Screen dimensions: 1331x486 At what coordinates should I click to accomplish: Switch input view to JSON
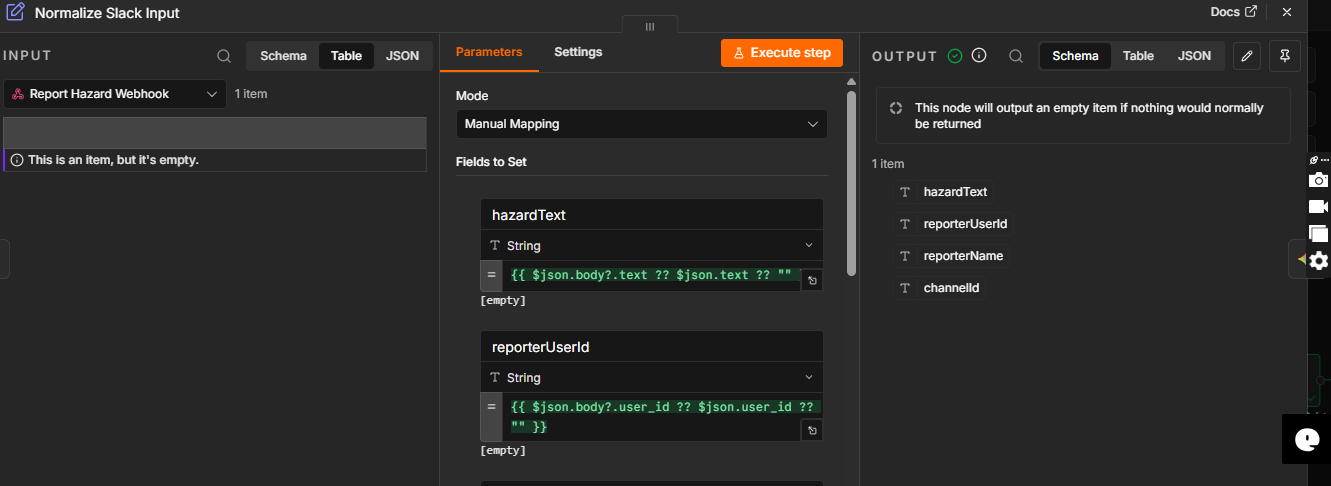(x=402, y=56)
